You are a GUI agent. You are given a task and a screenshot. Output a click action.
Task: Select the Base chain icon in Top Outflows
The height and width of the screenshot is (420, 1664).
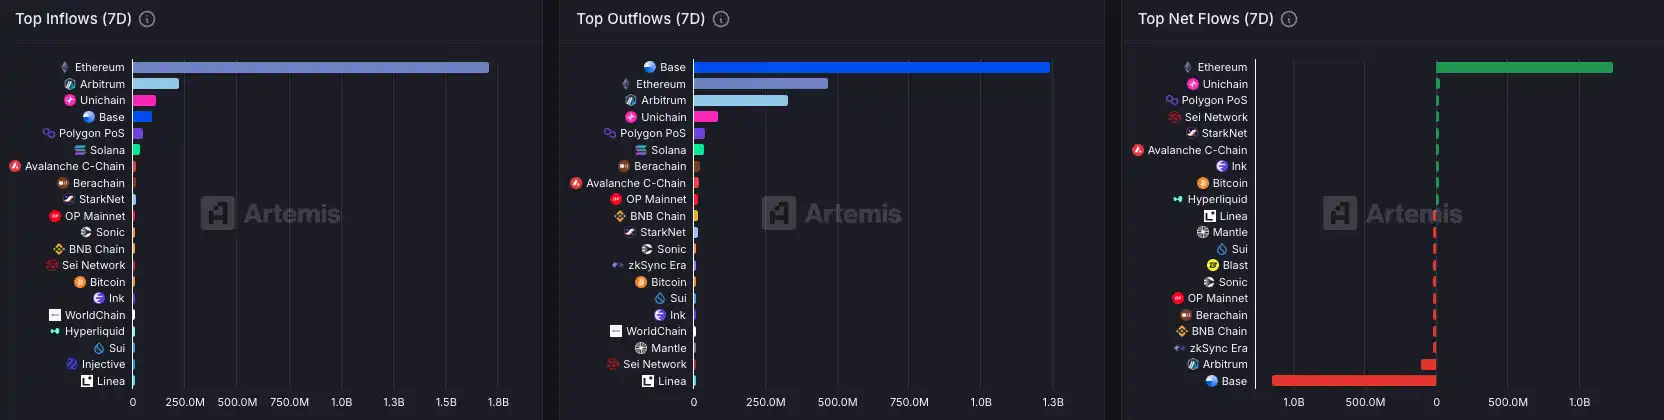[650, 68]
